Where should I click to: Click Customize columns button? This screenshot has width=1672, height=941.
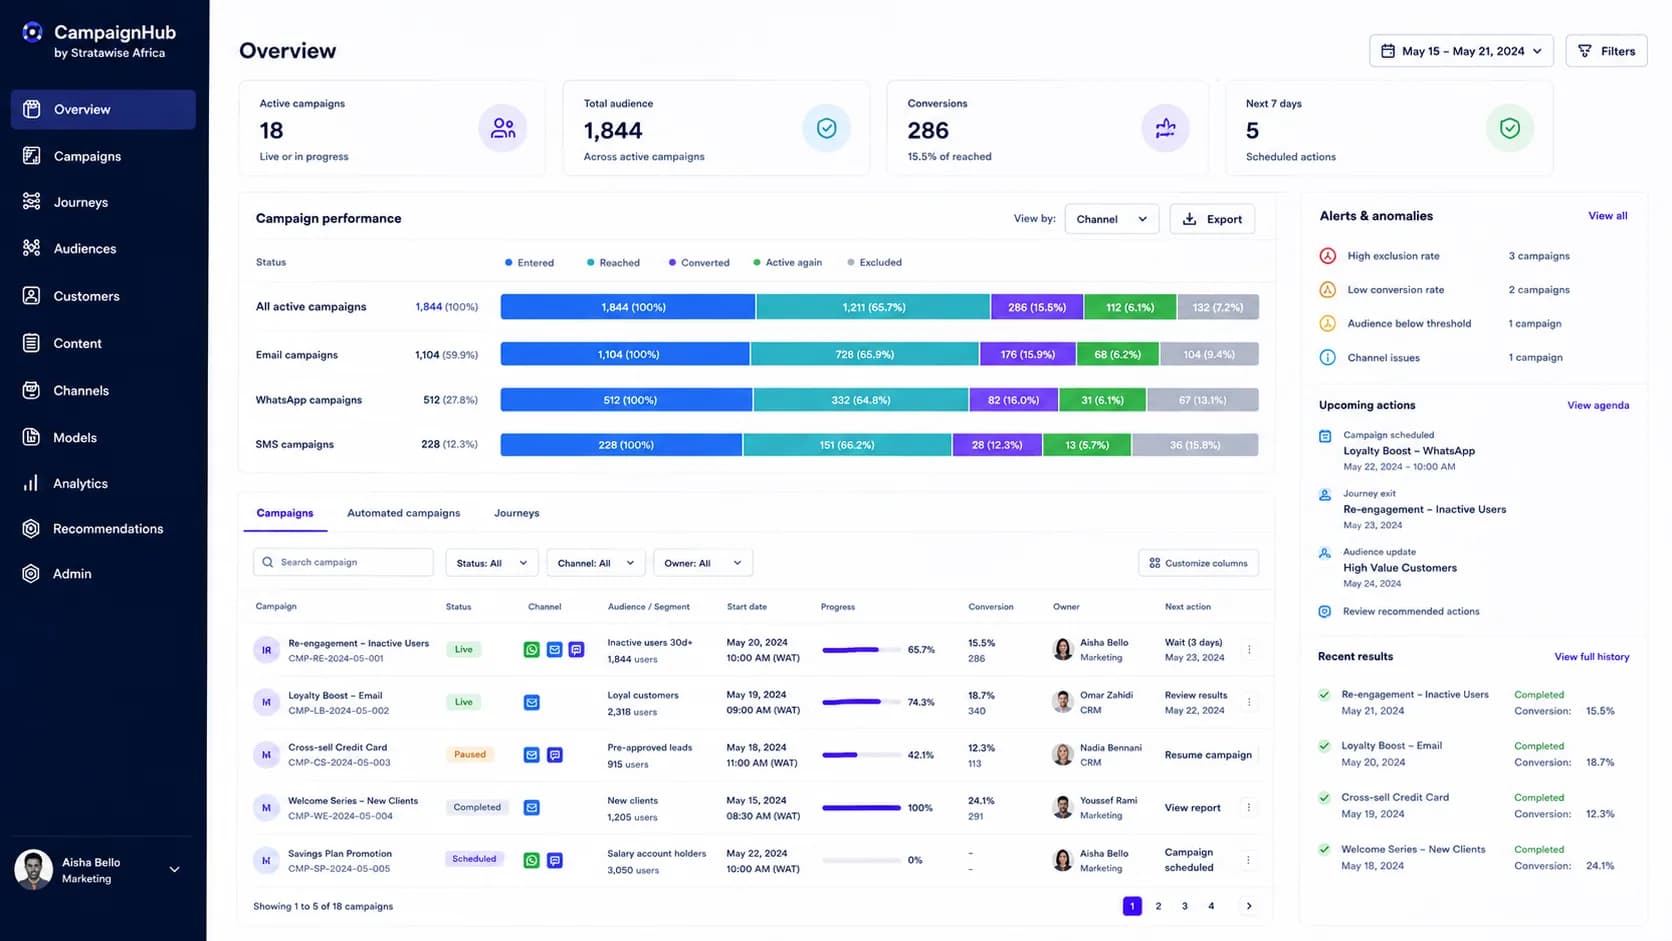[x=1198, y=563]
